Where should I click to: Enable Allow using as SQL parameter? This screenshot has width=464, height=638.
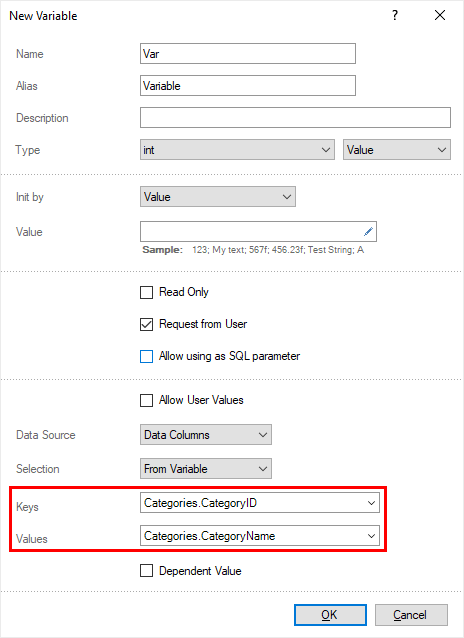tap(147, 356)
